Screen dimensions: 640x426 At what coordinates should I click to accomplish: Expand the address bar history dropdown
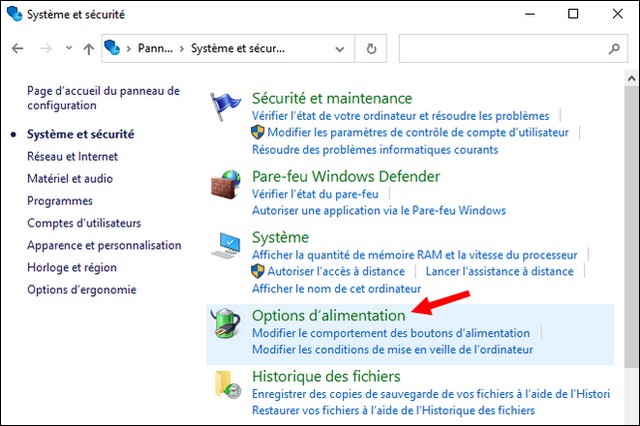pyautogui.click(x=339, y=49)
